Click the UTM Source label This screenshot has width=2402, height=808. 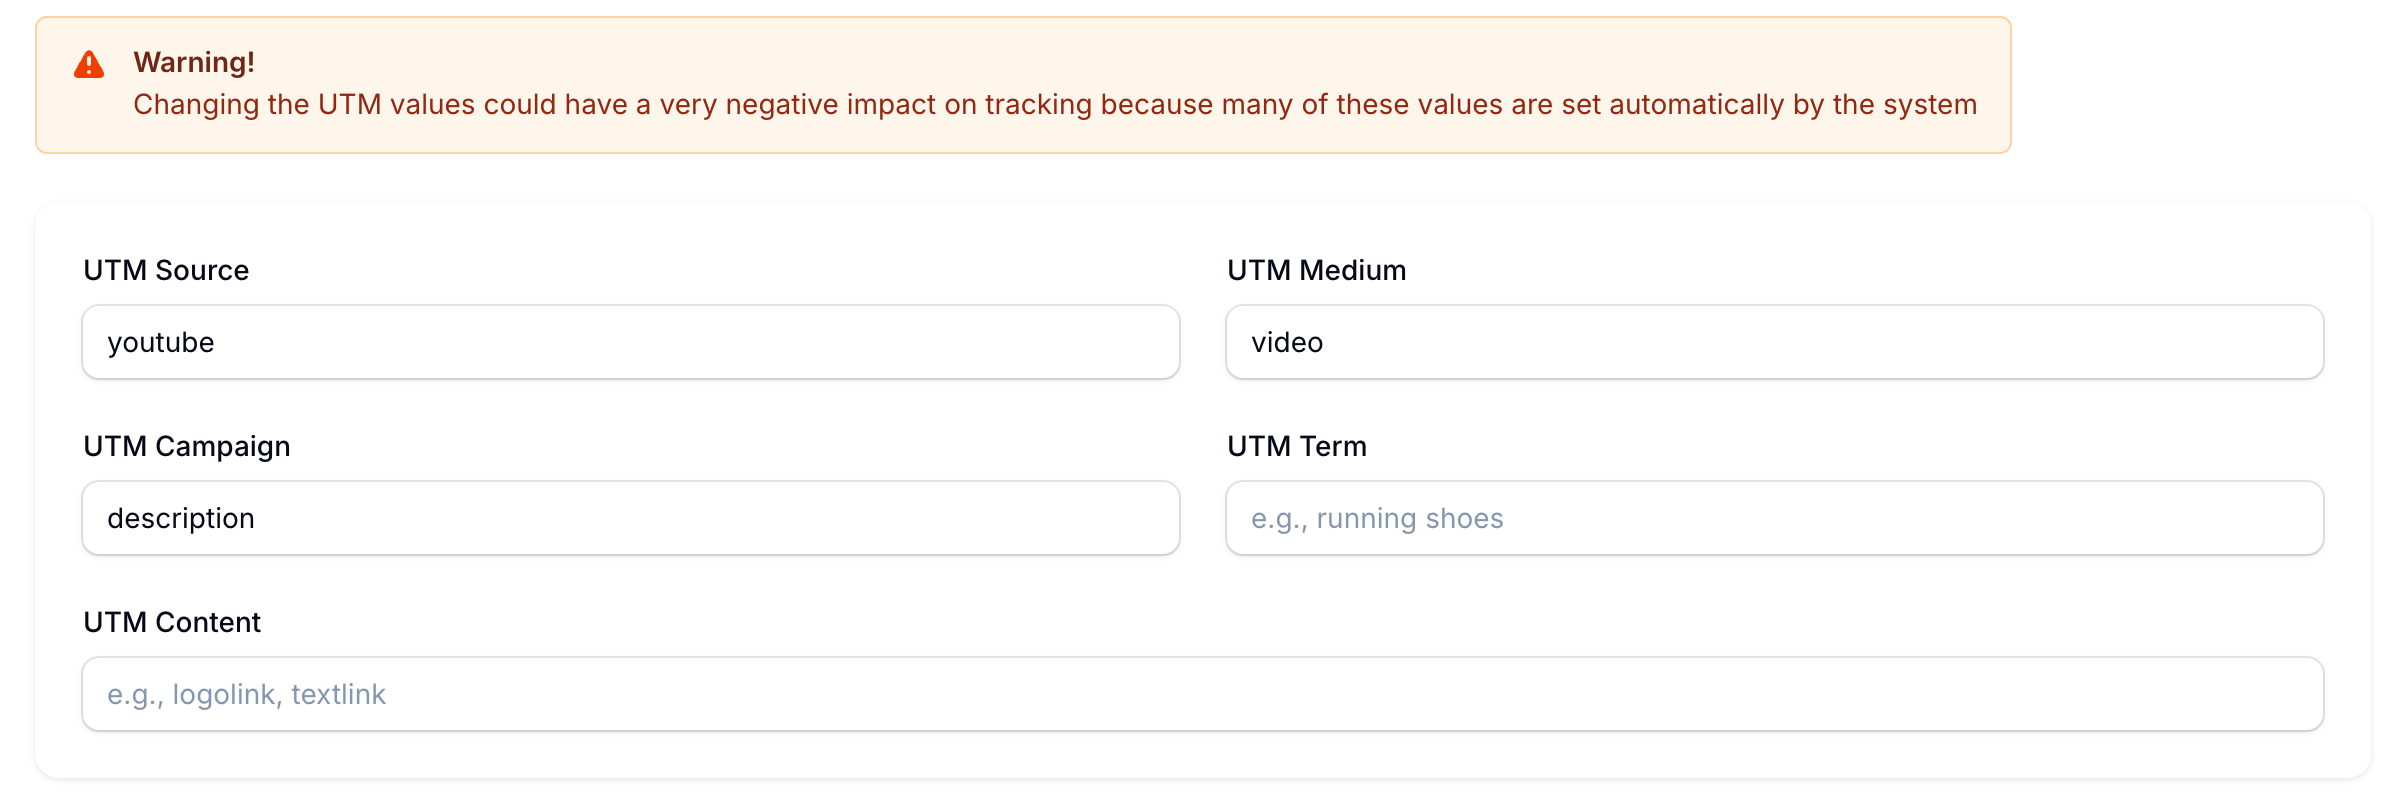[166, 270]
